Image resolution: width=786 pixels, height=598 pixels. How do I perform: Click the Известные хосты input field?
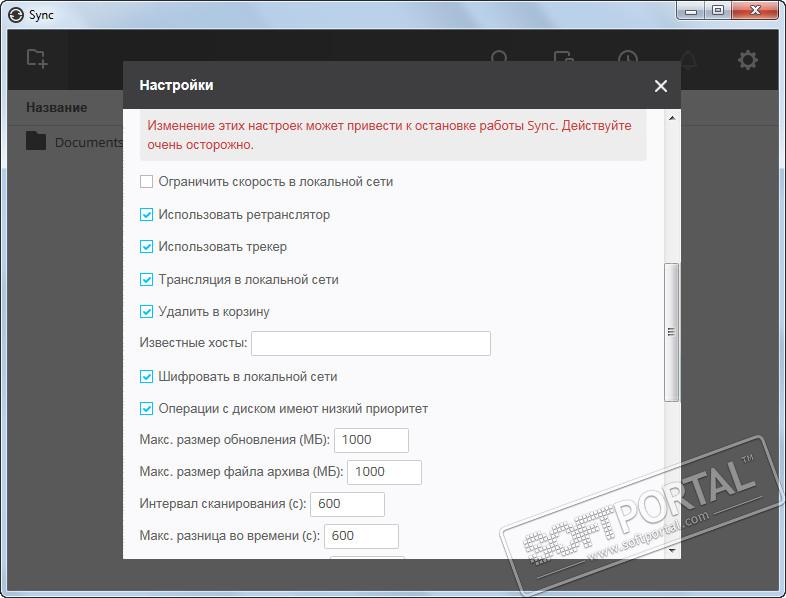click(371, 343)
